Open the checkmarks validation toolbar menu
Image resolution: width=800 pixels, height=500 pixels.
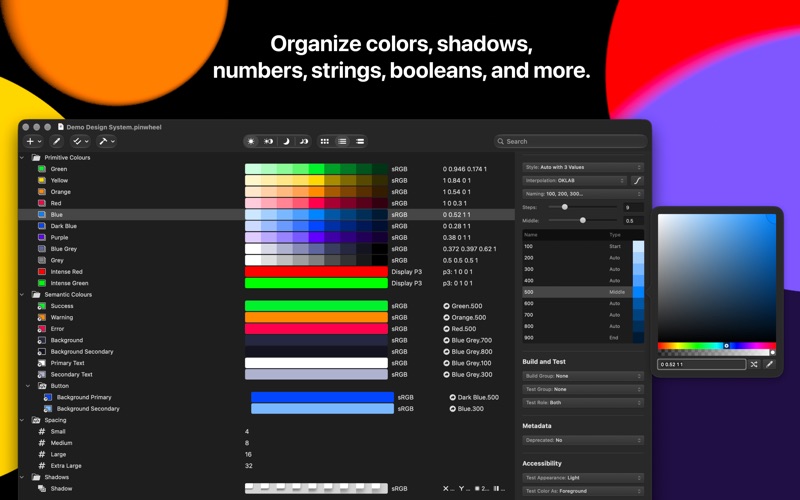tap(80, 141)
